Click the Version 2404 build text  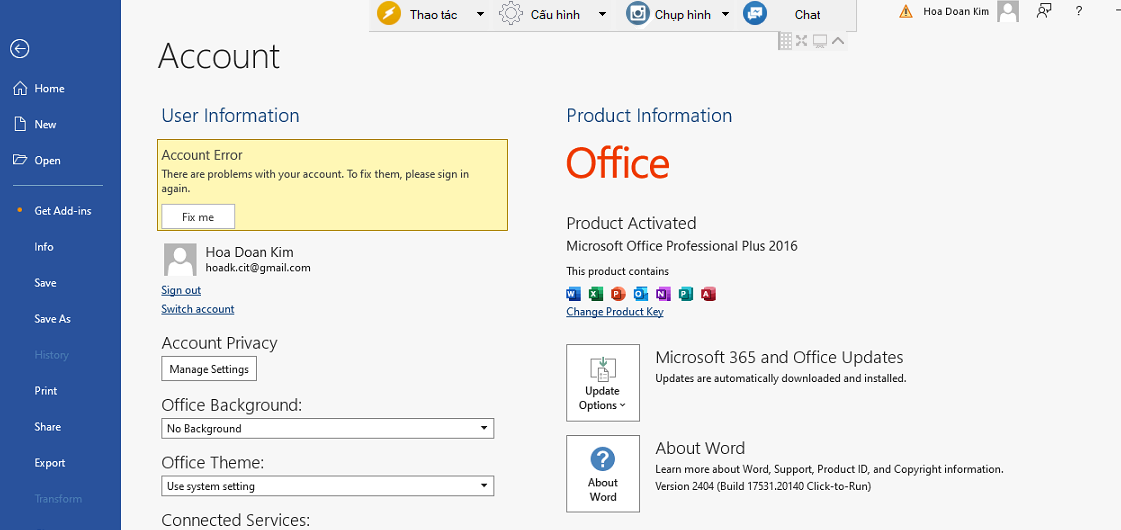coord(763,486)
